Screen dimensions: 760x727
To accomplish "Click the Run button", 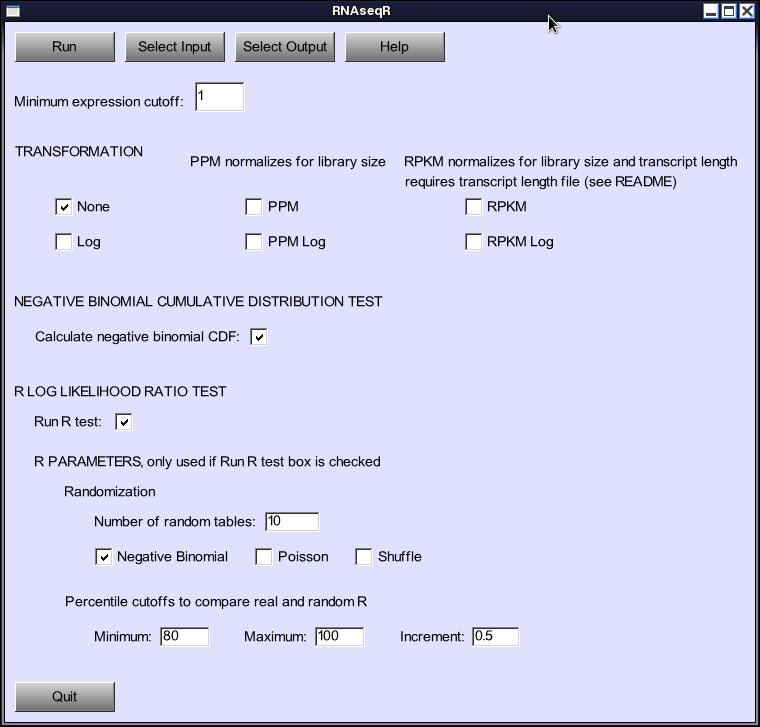I will [x=65, y=47].
